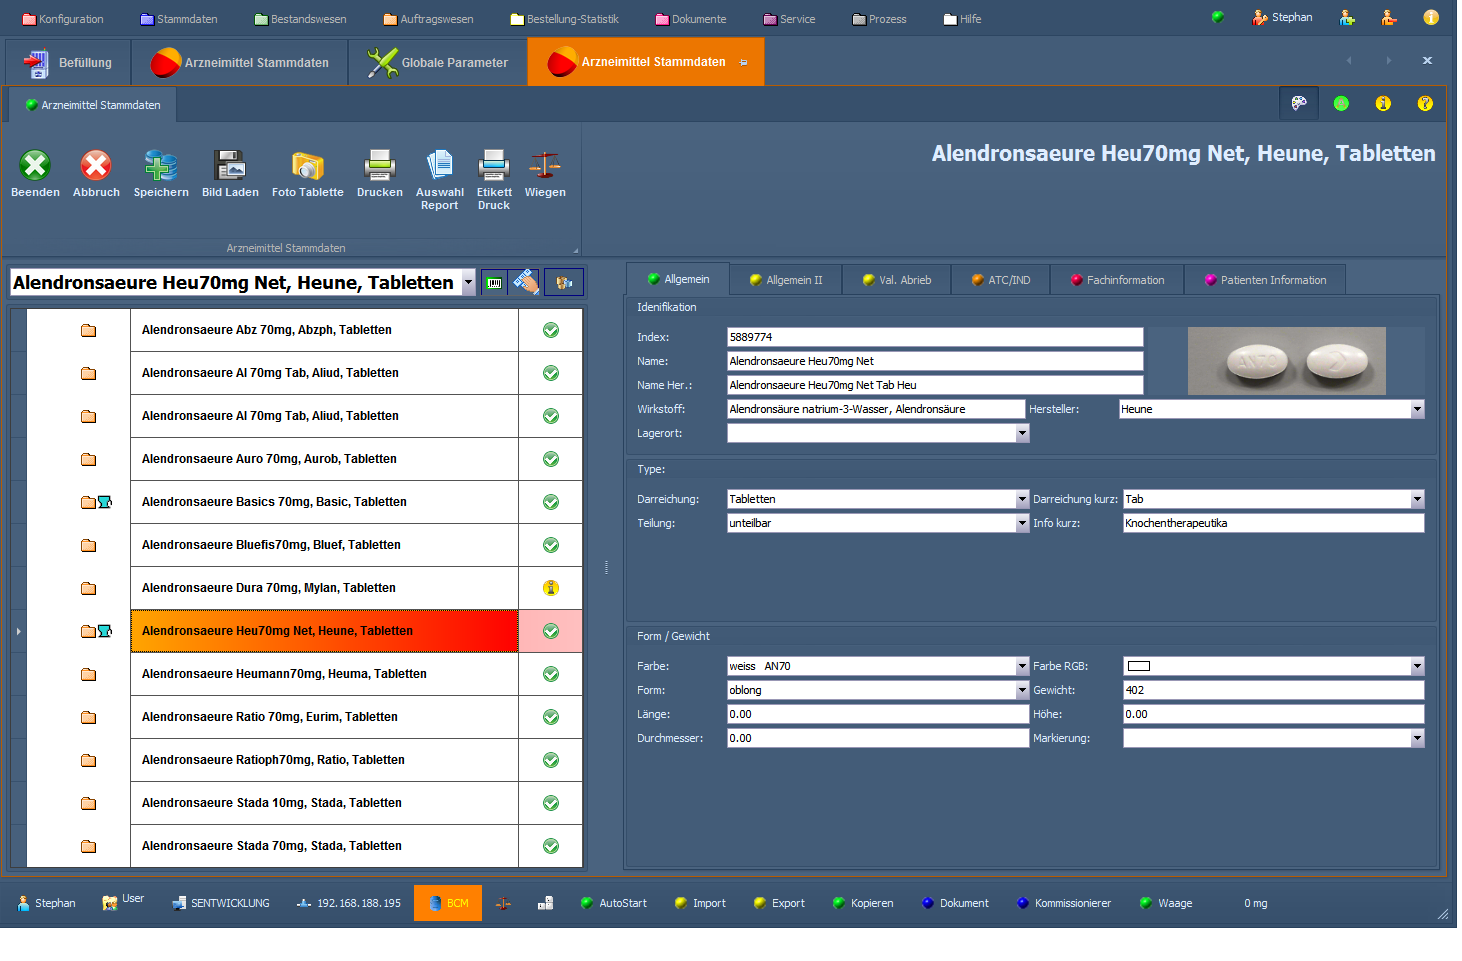The width and height of the screenshot is (1462, 961).
Task: Open the Darreichung dropdown list
Action: [1022, 499]
